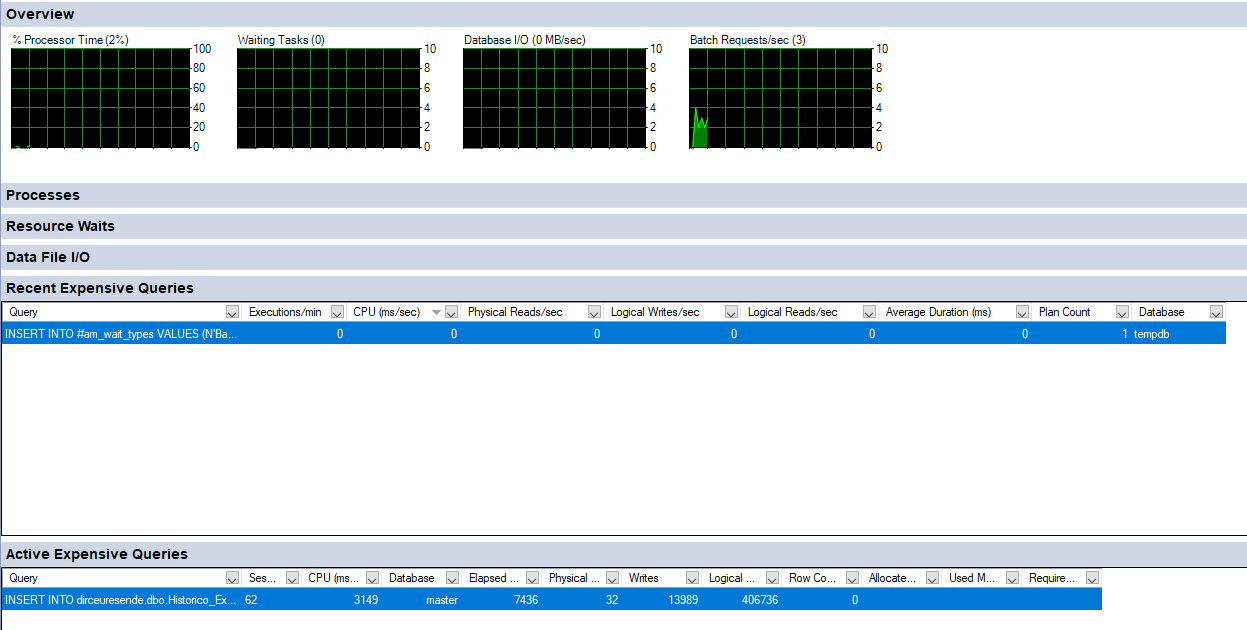Select the INSERT INTO #am_wait_types query row

pyautogui.click(x=614, y=334)
